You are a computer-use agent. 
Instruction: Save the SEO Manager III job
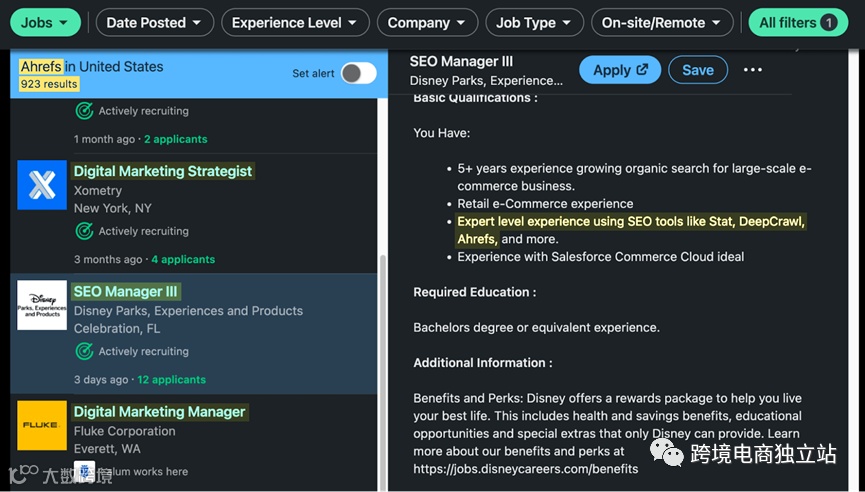pyautogui.click(x=697, y=70)
